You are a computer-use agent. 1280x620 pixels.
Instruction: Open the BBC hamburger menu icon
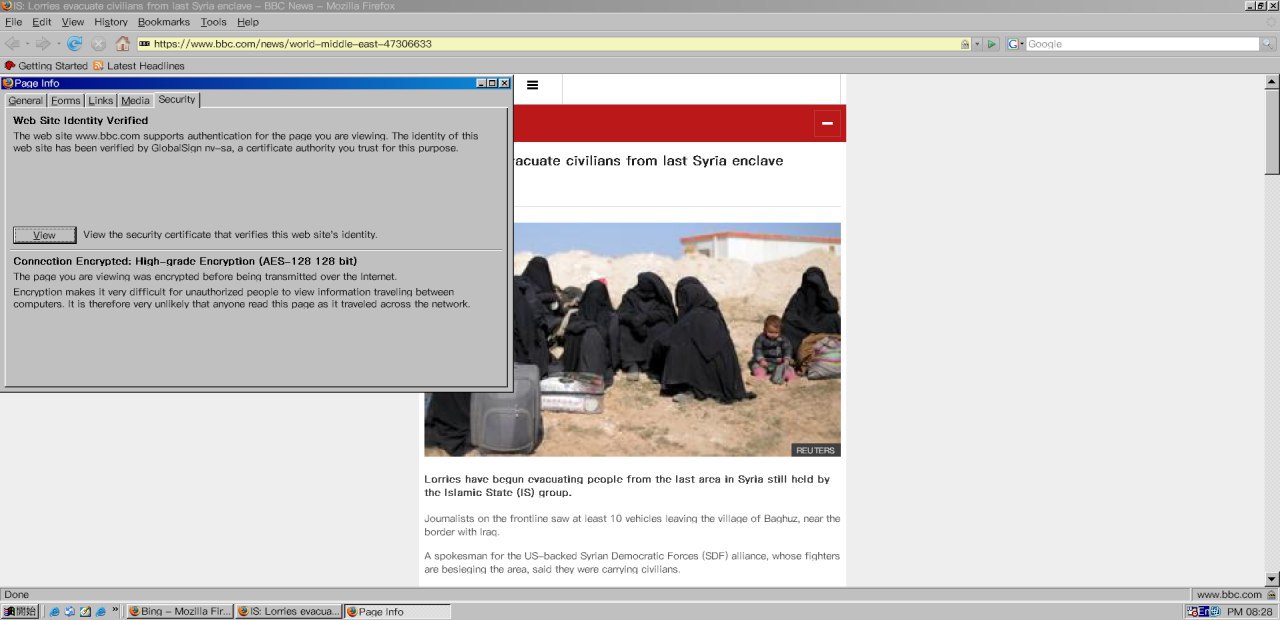click(x=532, y=85)
